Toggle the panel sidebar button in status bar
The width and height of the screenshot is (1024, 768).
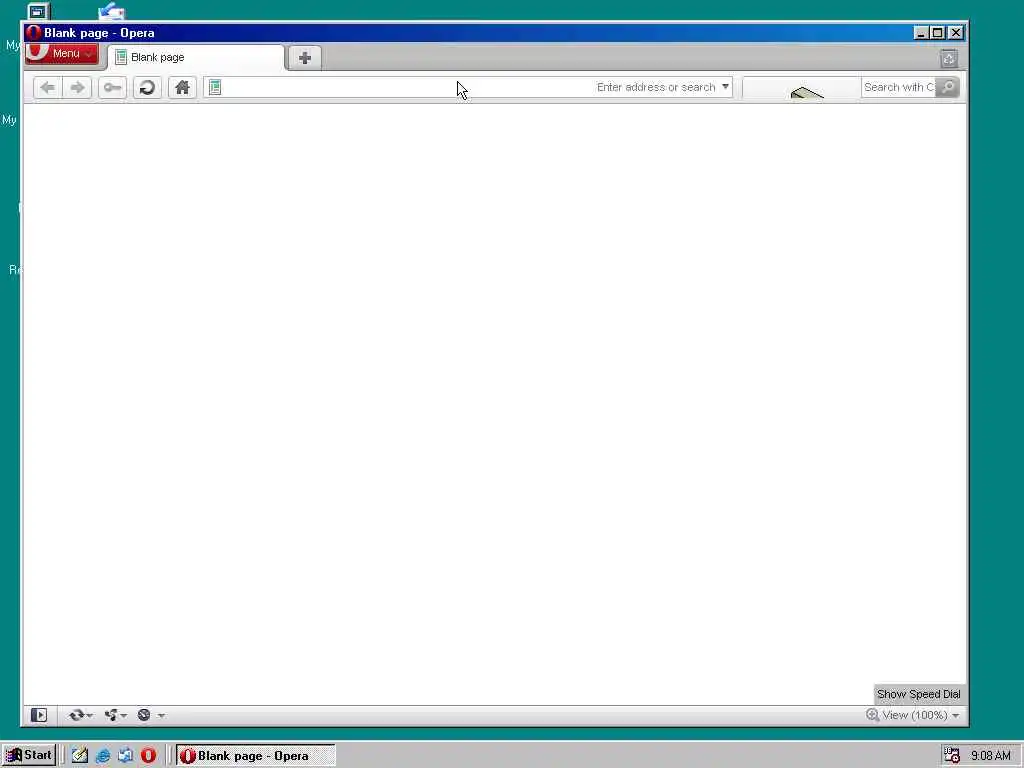(39, 715)
